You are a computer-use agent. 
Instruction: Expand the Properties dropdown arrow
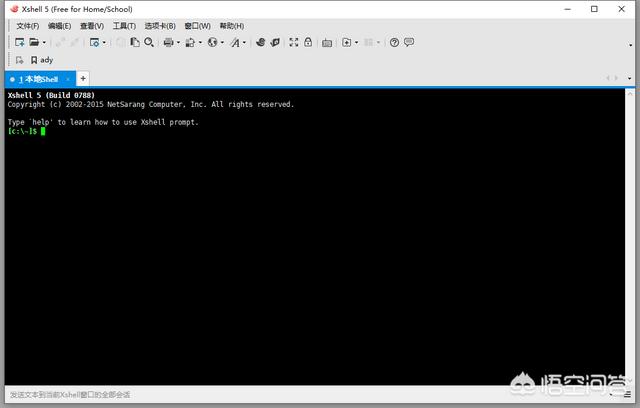[104, 42]
